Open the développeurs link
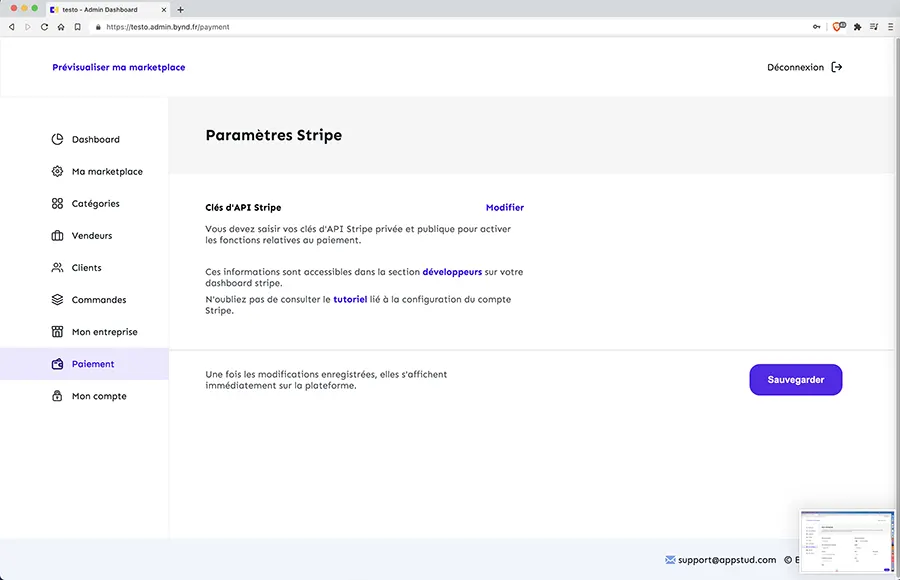 tap(452, 272)
